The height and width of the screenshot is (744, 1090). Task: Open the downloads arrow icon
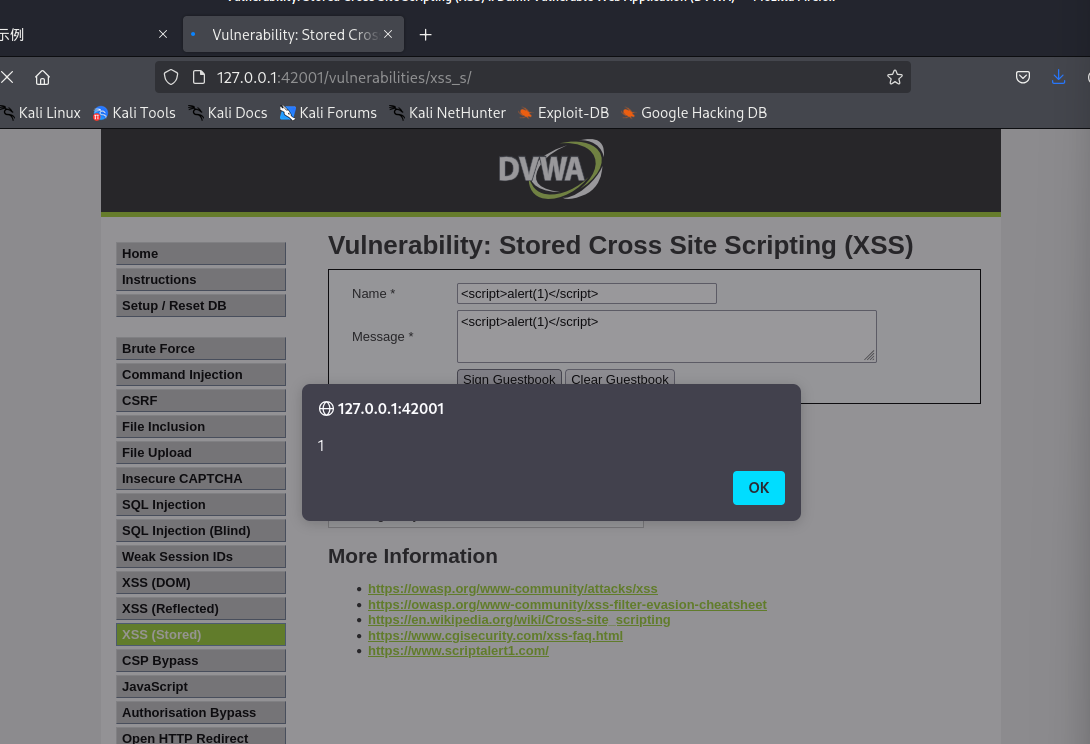tap(1058, 77)
